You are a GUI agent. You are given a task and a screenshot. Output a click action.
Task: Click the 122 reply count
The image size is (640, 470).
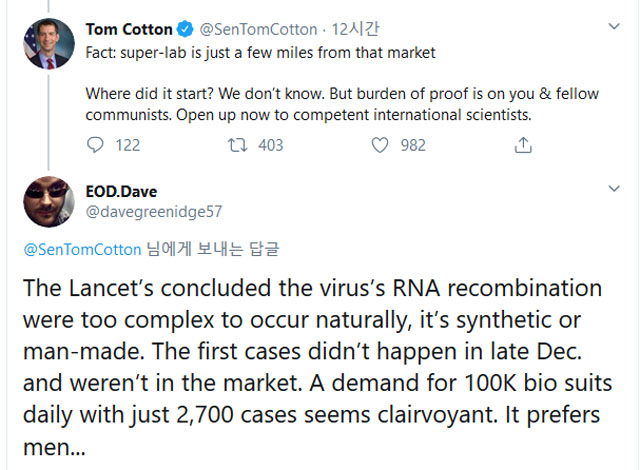128,145
